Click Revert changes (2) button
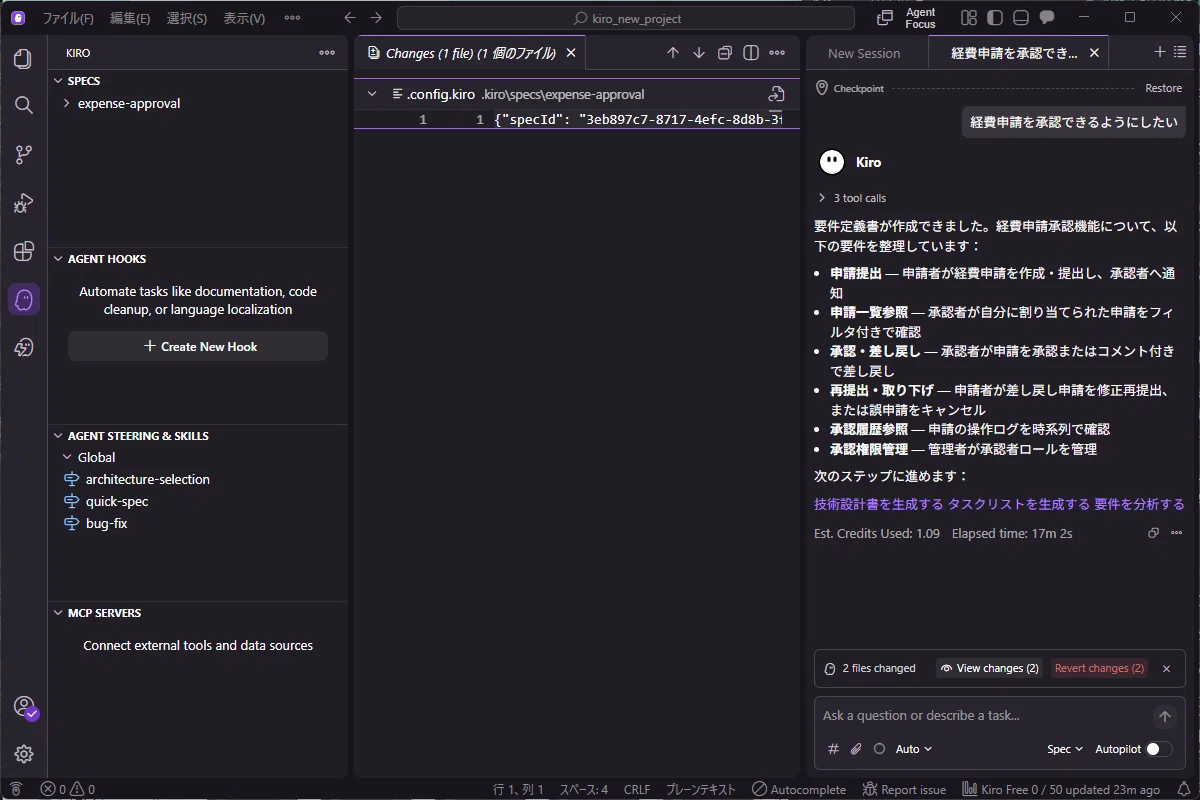 [x=1099, y=668]
